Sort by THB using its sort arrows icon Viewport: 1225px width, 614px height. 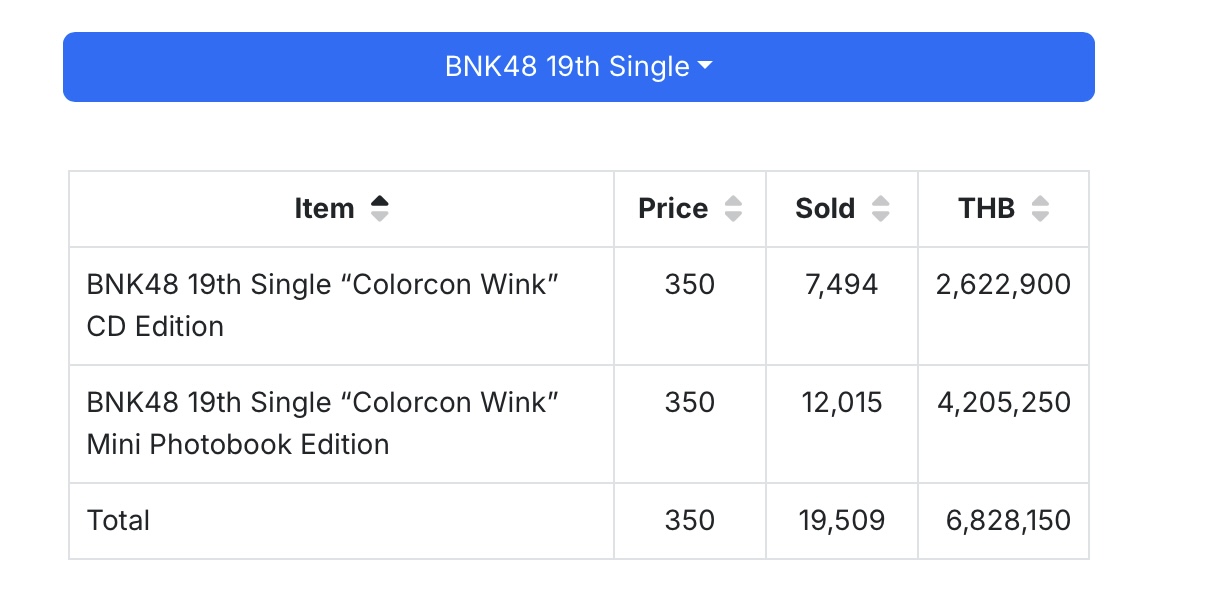point(1040,208)
